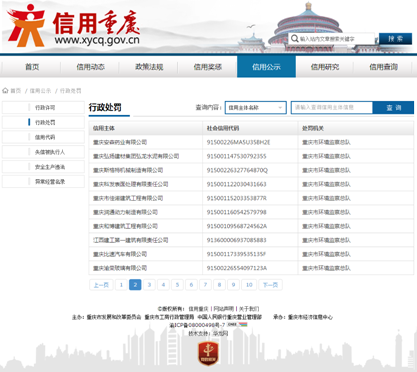Go to next page with 下一页
Screen dimensions: 417x372
[270, 285]
